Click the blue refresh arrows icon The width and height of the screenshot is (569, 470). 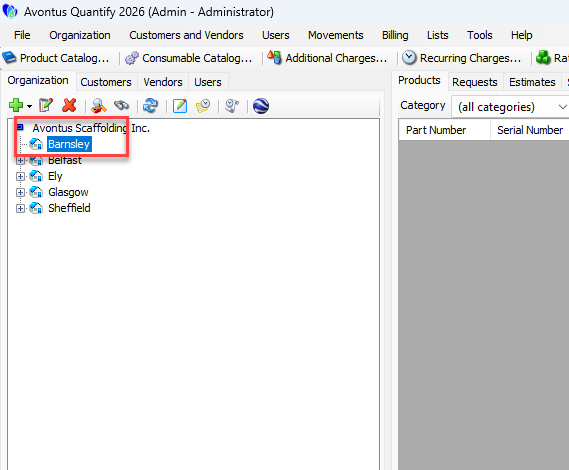[151, 106]
